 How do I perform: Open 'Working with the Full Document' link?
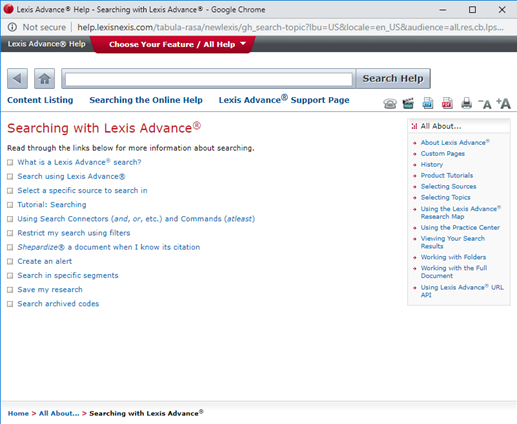point(454,272)
